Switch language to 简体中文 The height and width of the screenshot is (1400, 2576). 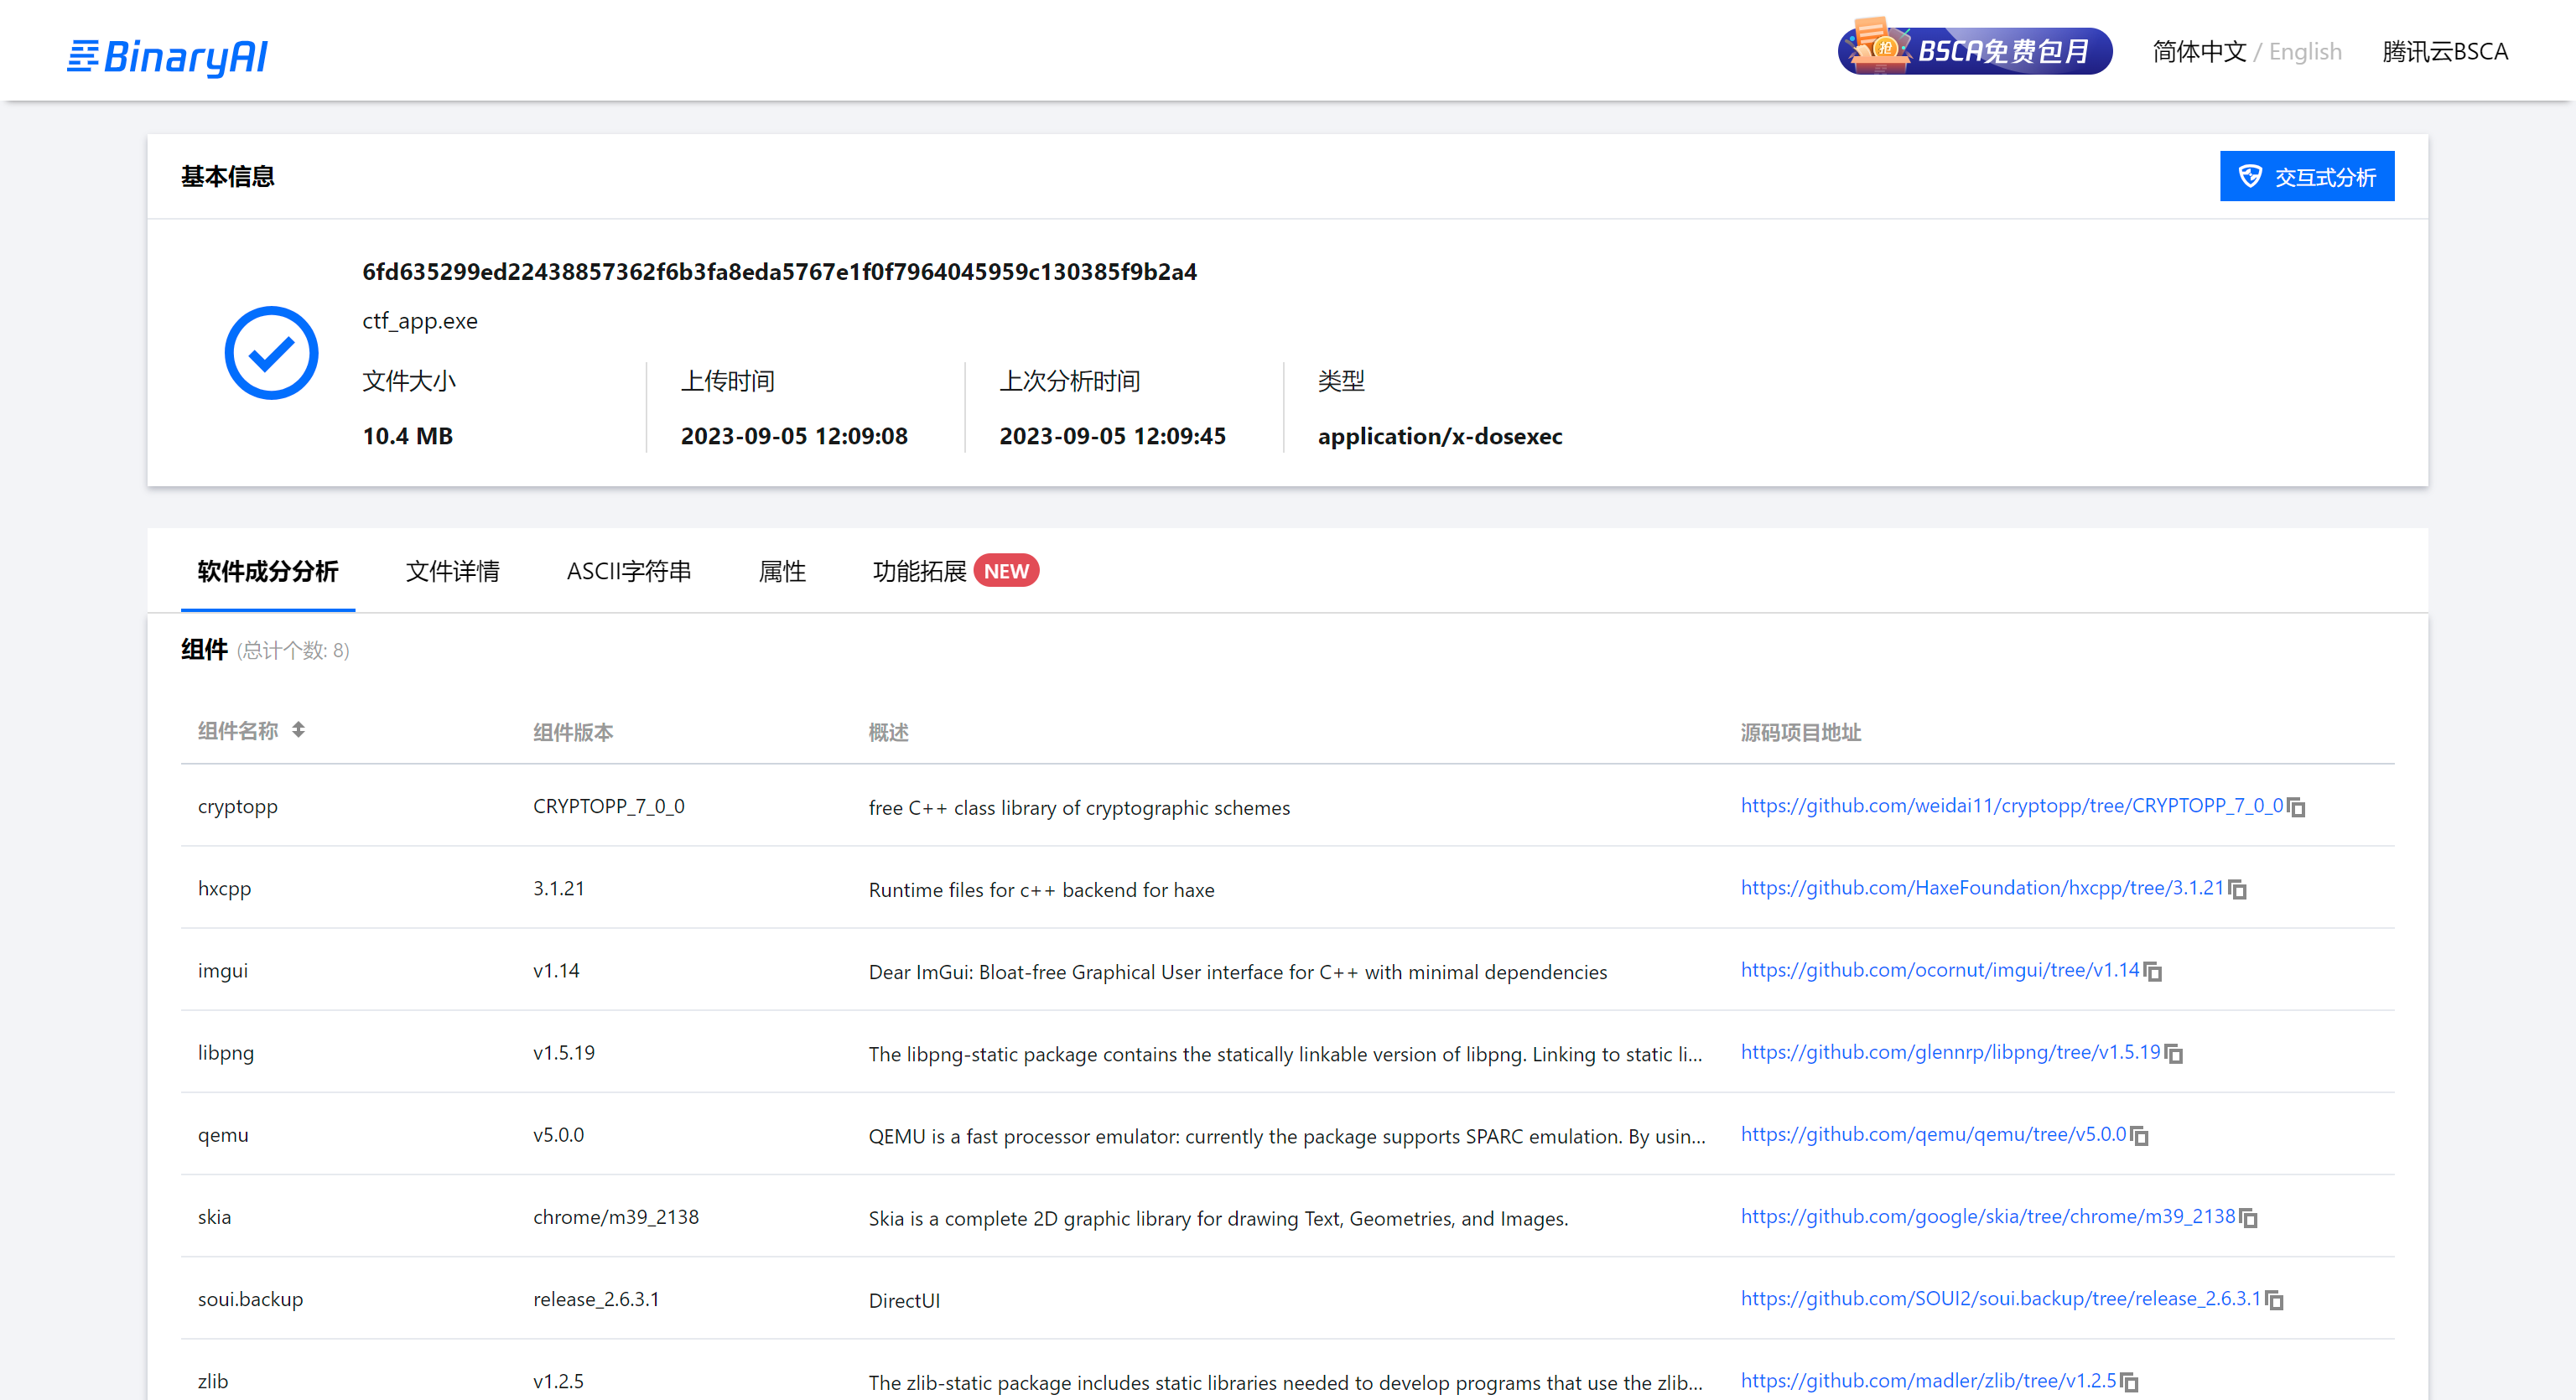click(x=2199, y=52)
